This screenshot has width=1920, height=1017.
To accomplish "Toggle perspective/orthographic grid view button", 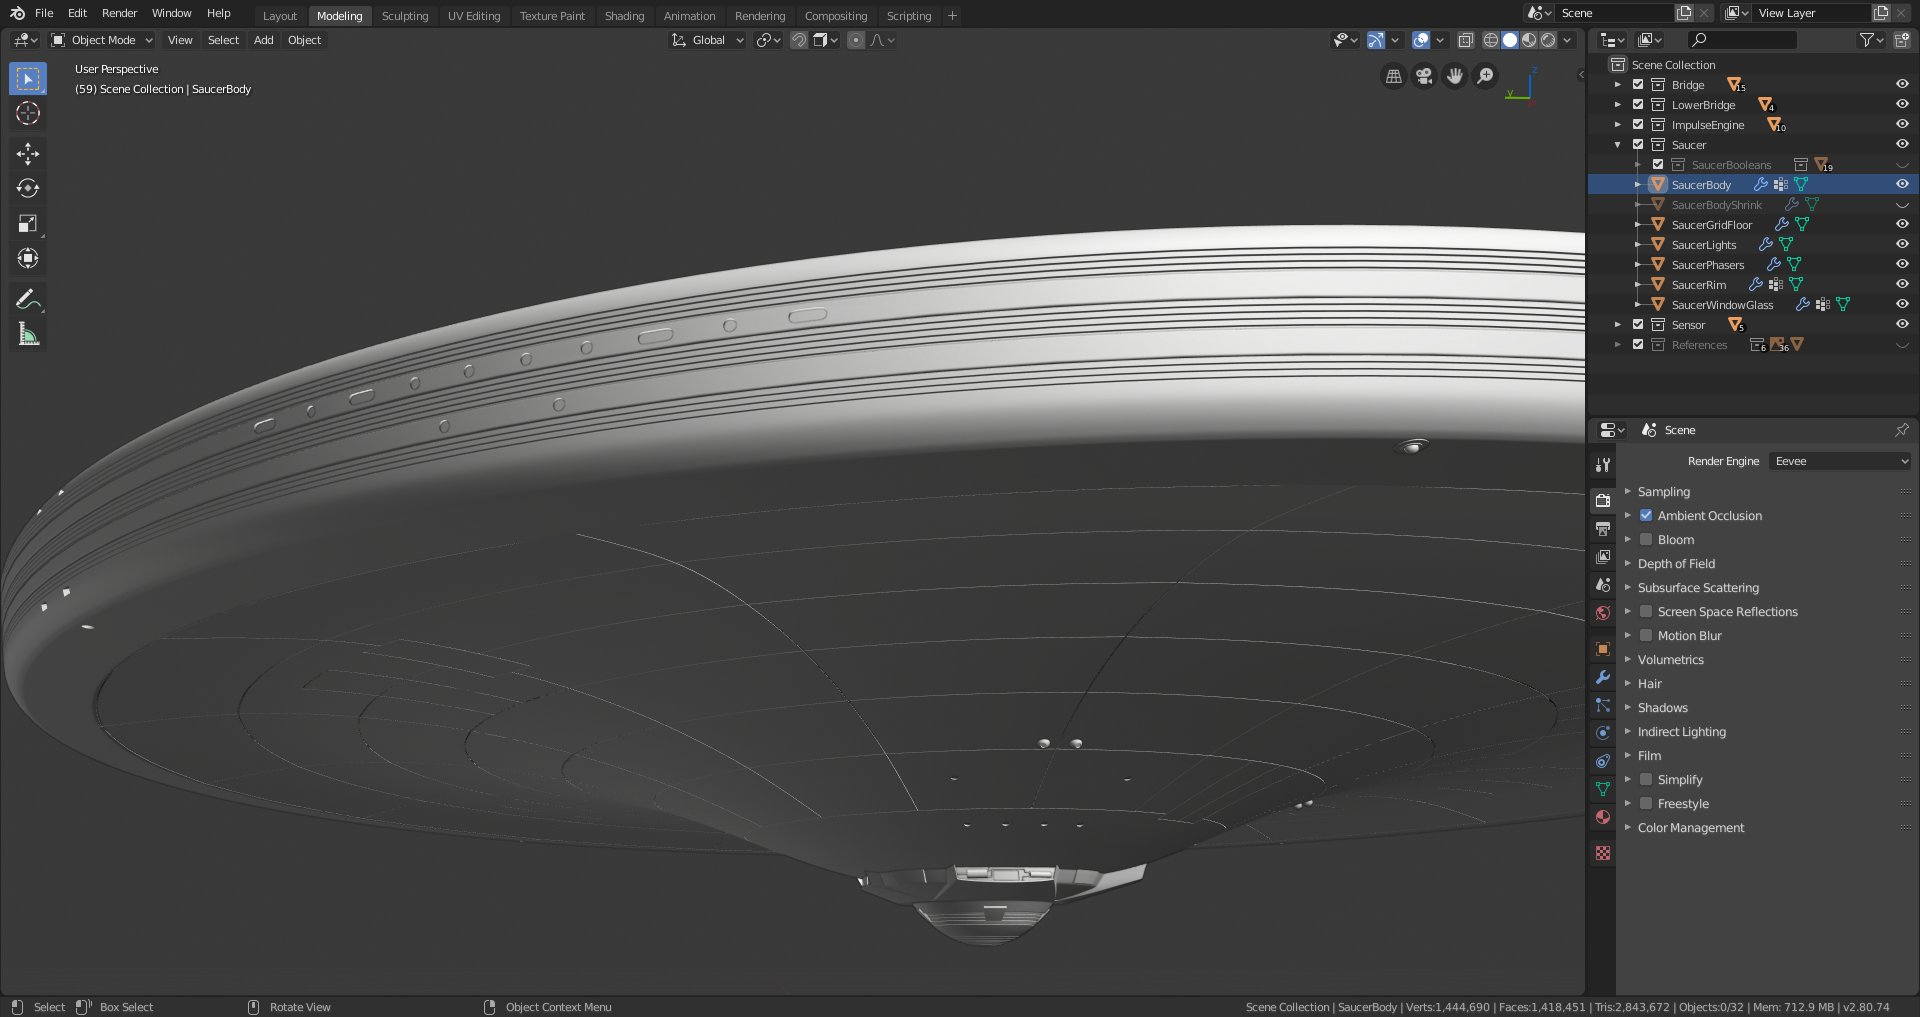I will tap(1393, 76).
